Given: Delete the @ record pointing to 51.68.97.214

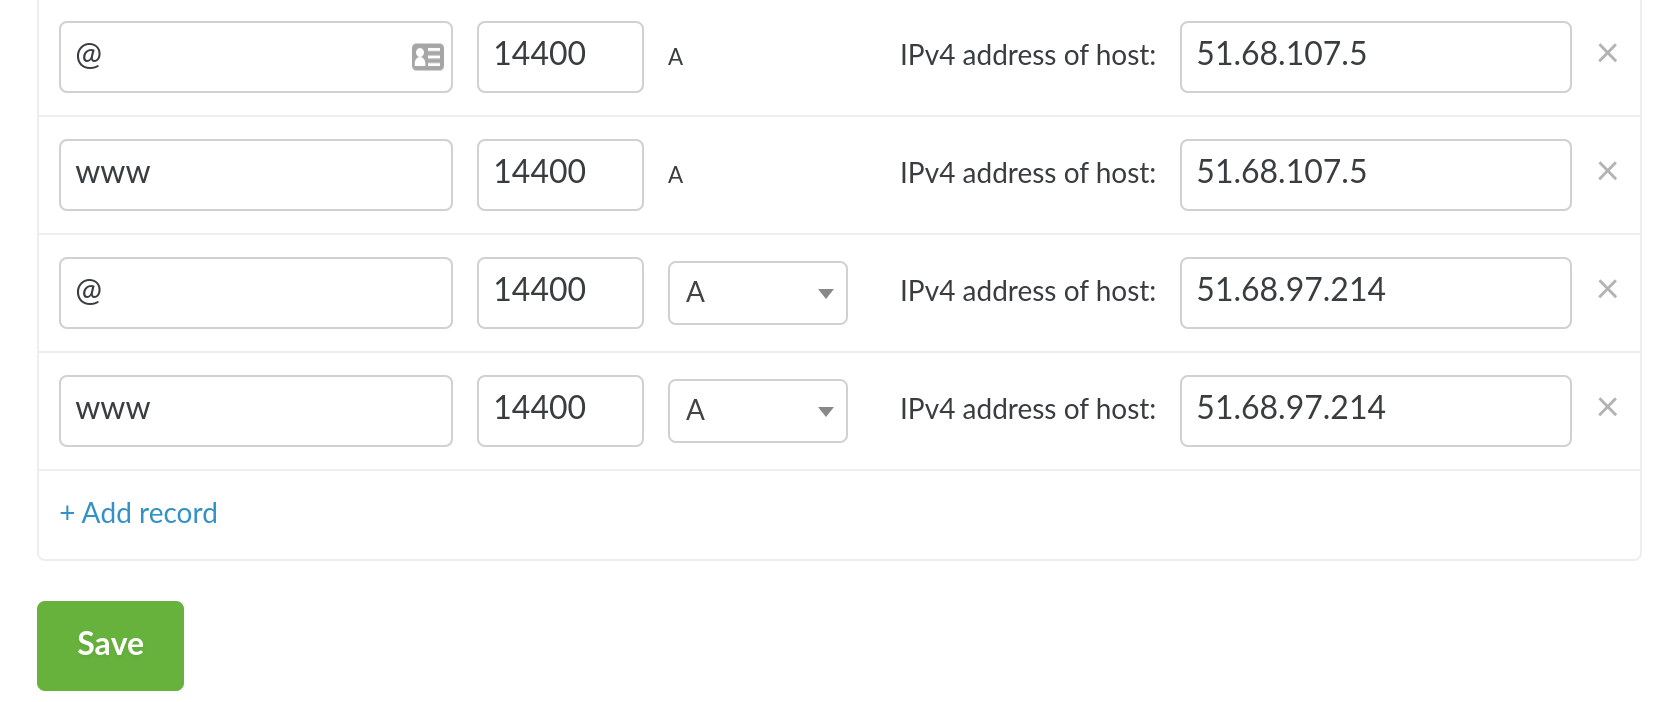Looking at the screenshot, I should [x=1607, y=290].
